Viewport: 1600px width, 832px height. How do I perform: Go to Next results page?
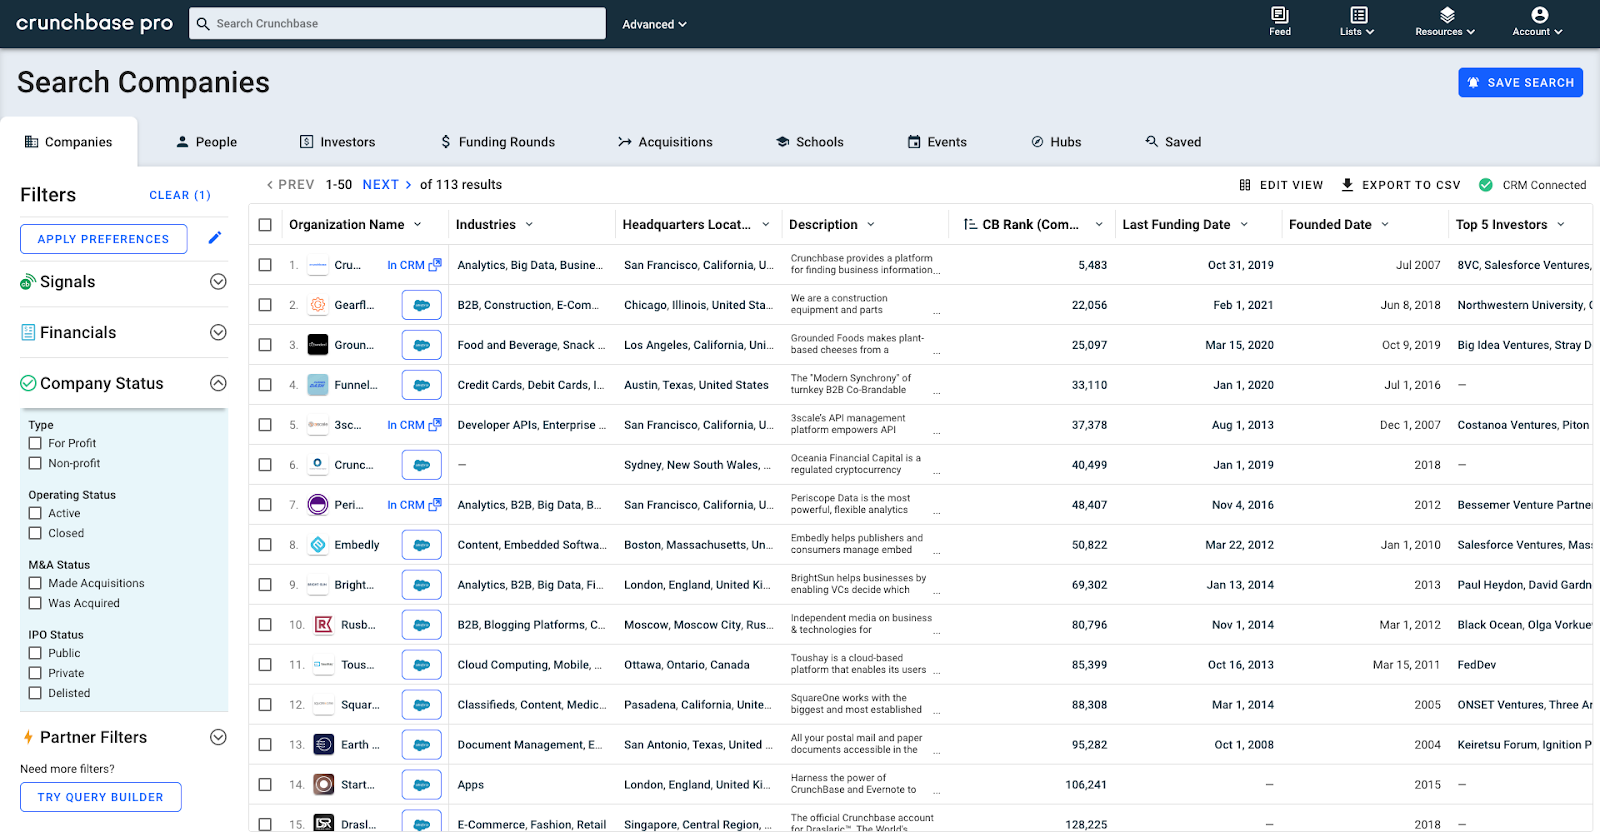[x=387, y=185]
